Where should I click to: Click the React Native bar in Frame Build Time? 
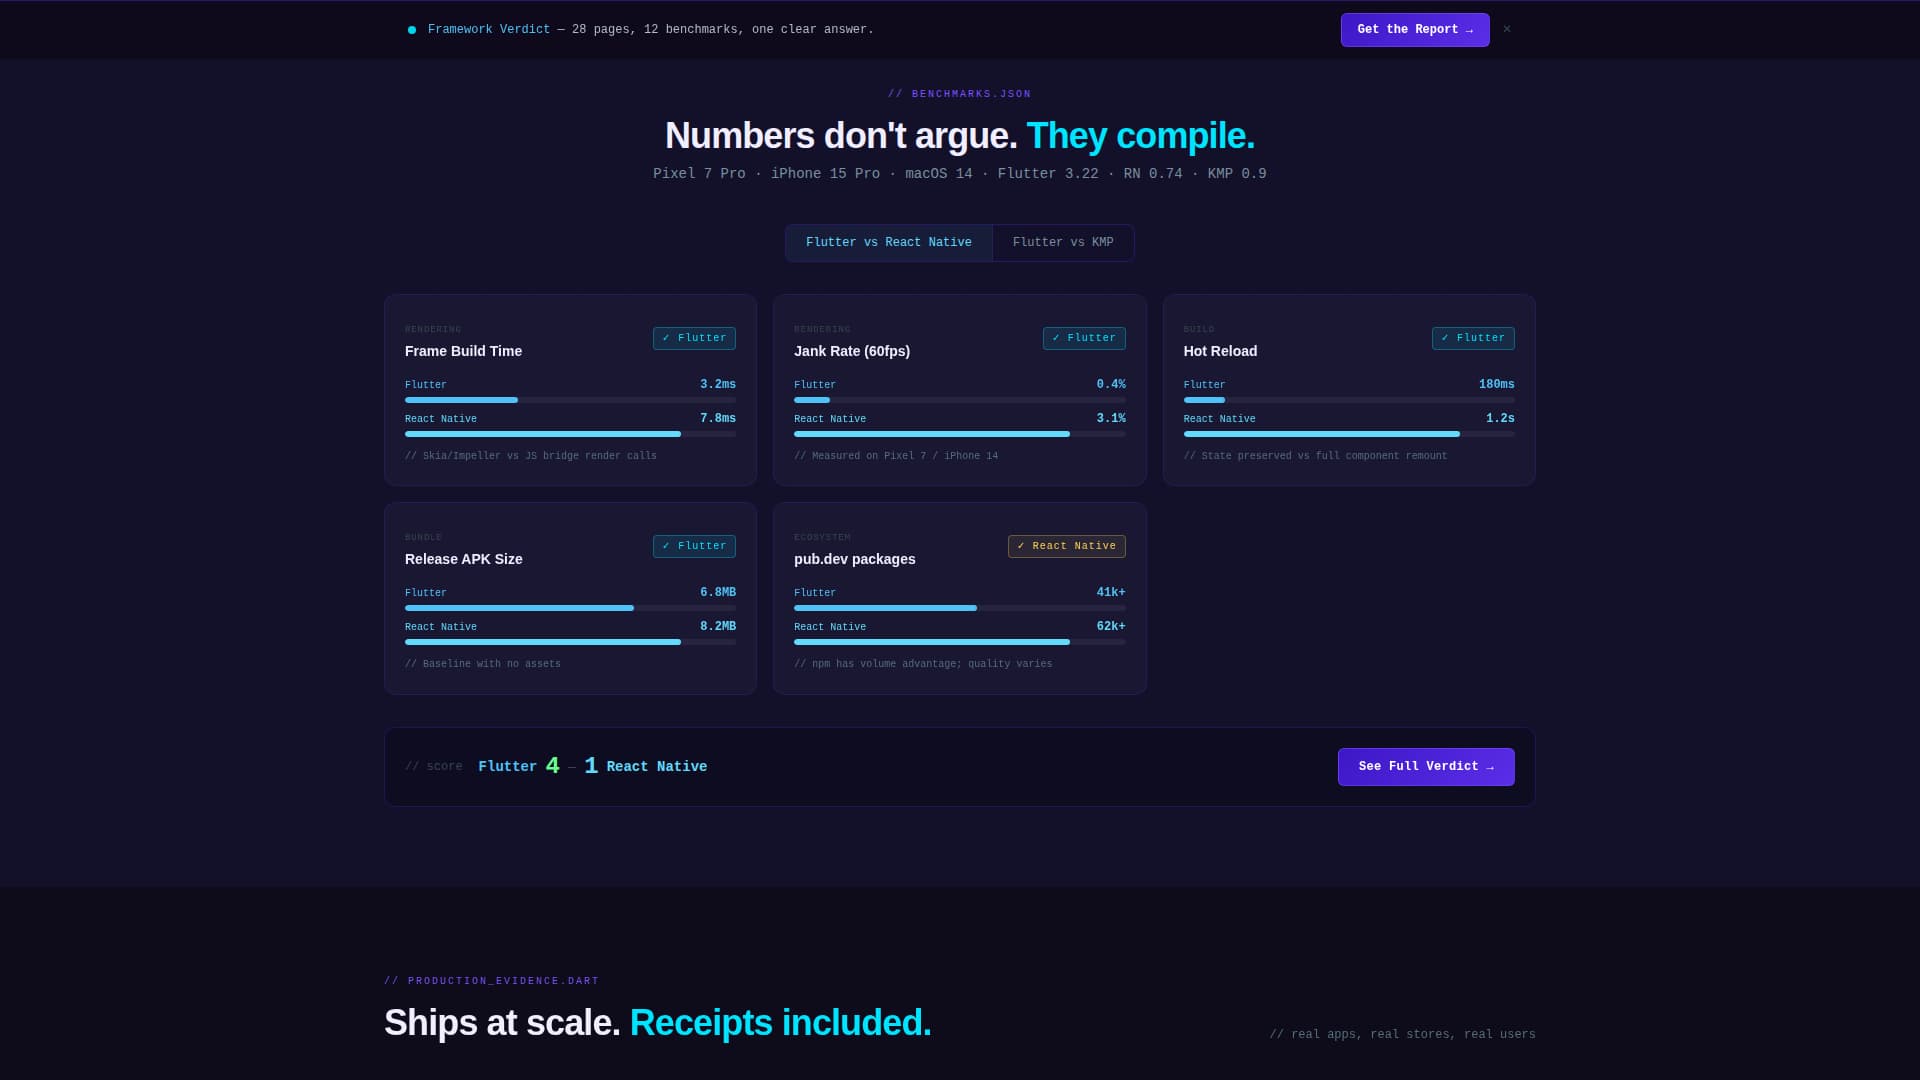click(570, 434)
